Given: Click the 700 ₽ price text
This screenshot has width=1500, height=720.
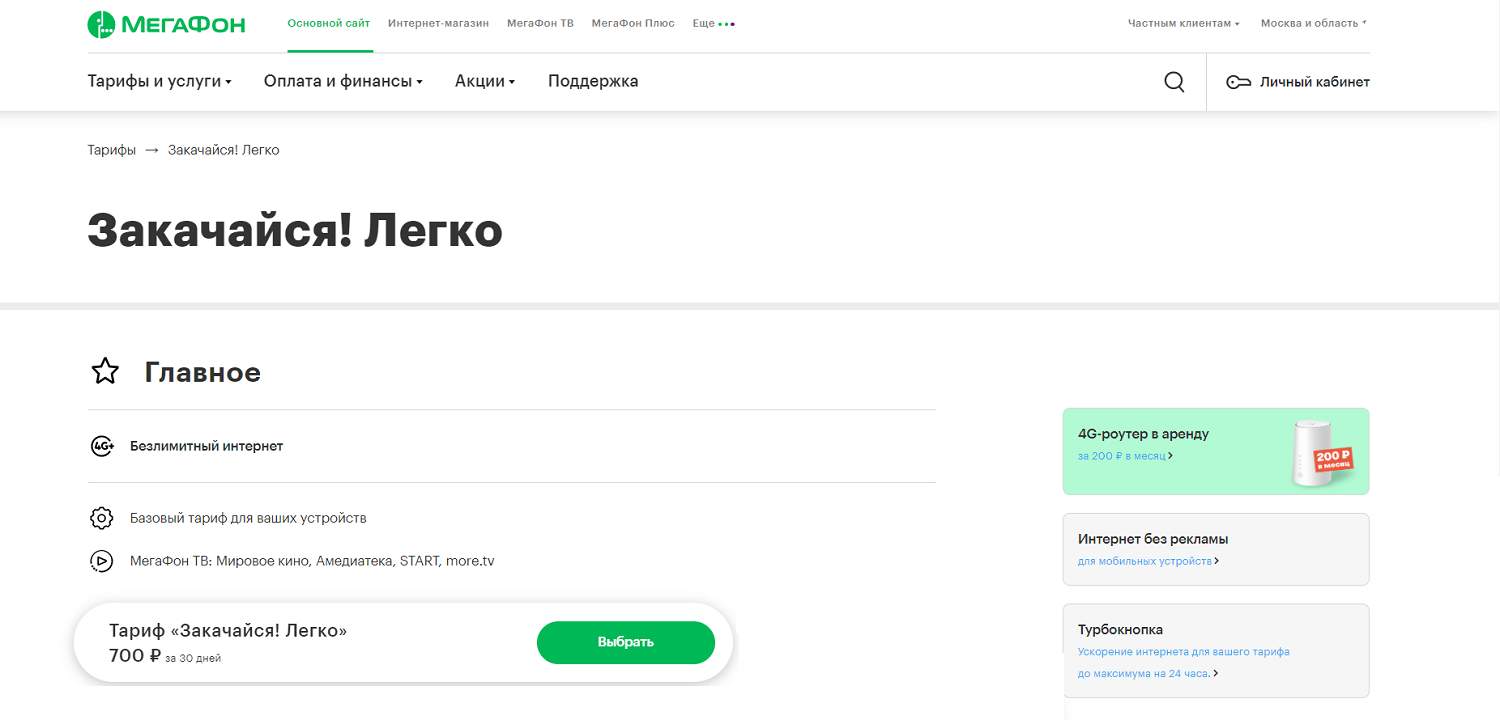Looking at the screenshot, I should [x=135, y=656].
